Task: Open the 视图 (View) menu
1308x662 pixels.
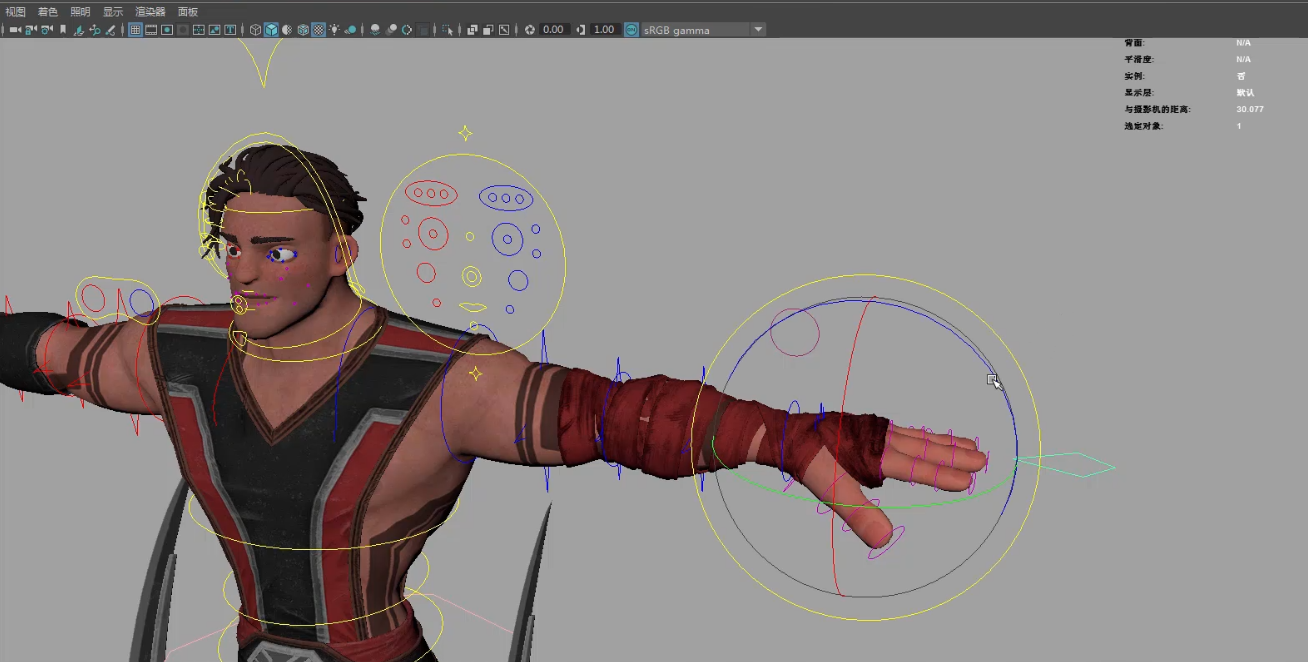Action: coord(16,12)
